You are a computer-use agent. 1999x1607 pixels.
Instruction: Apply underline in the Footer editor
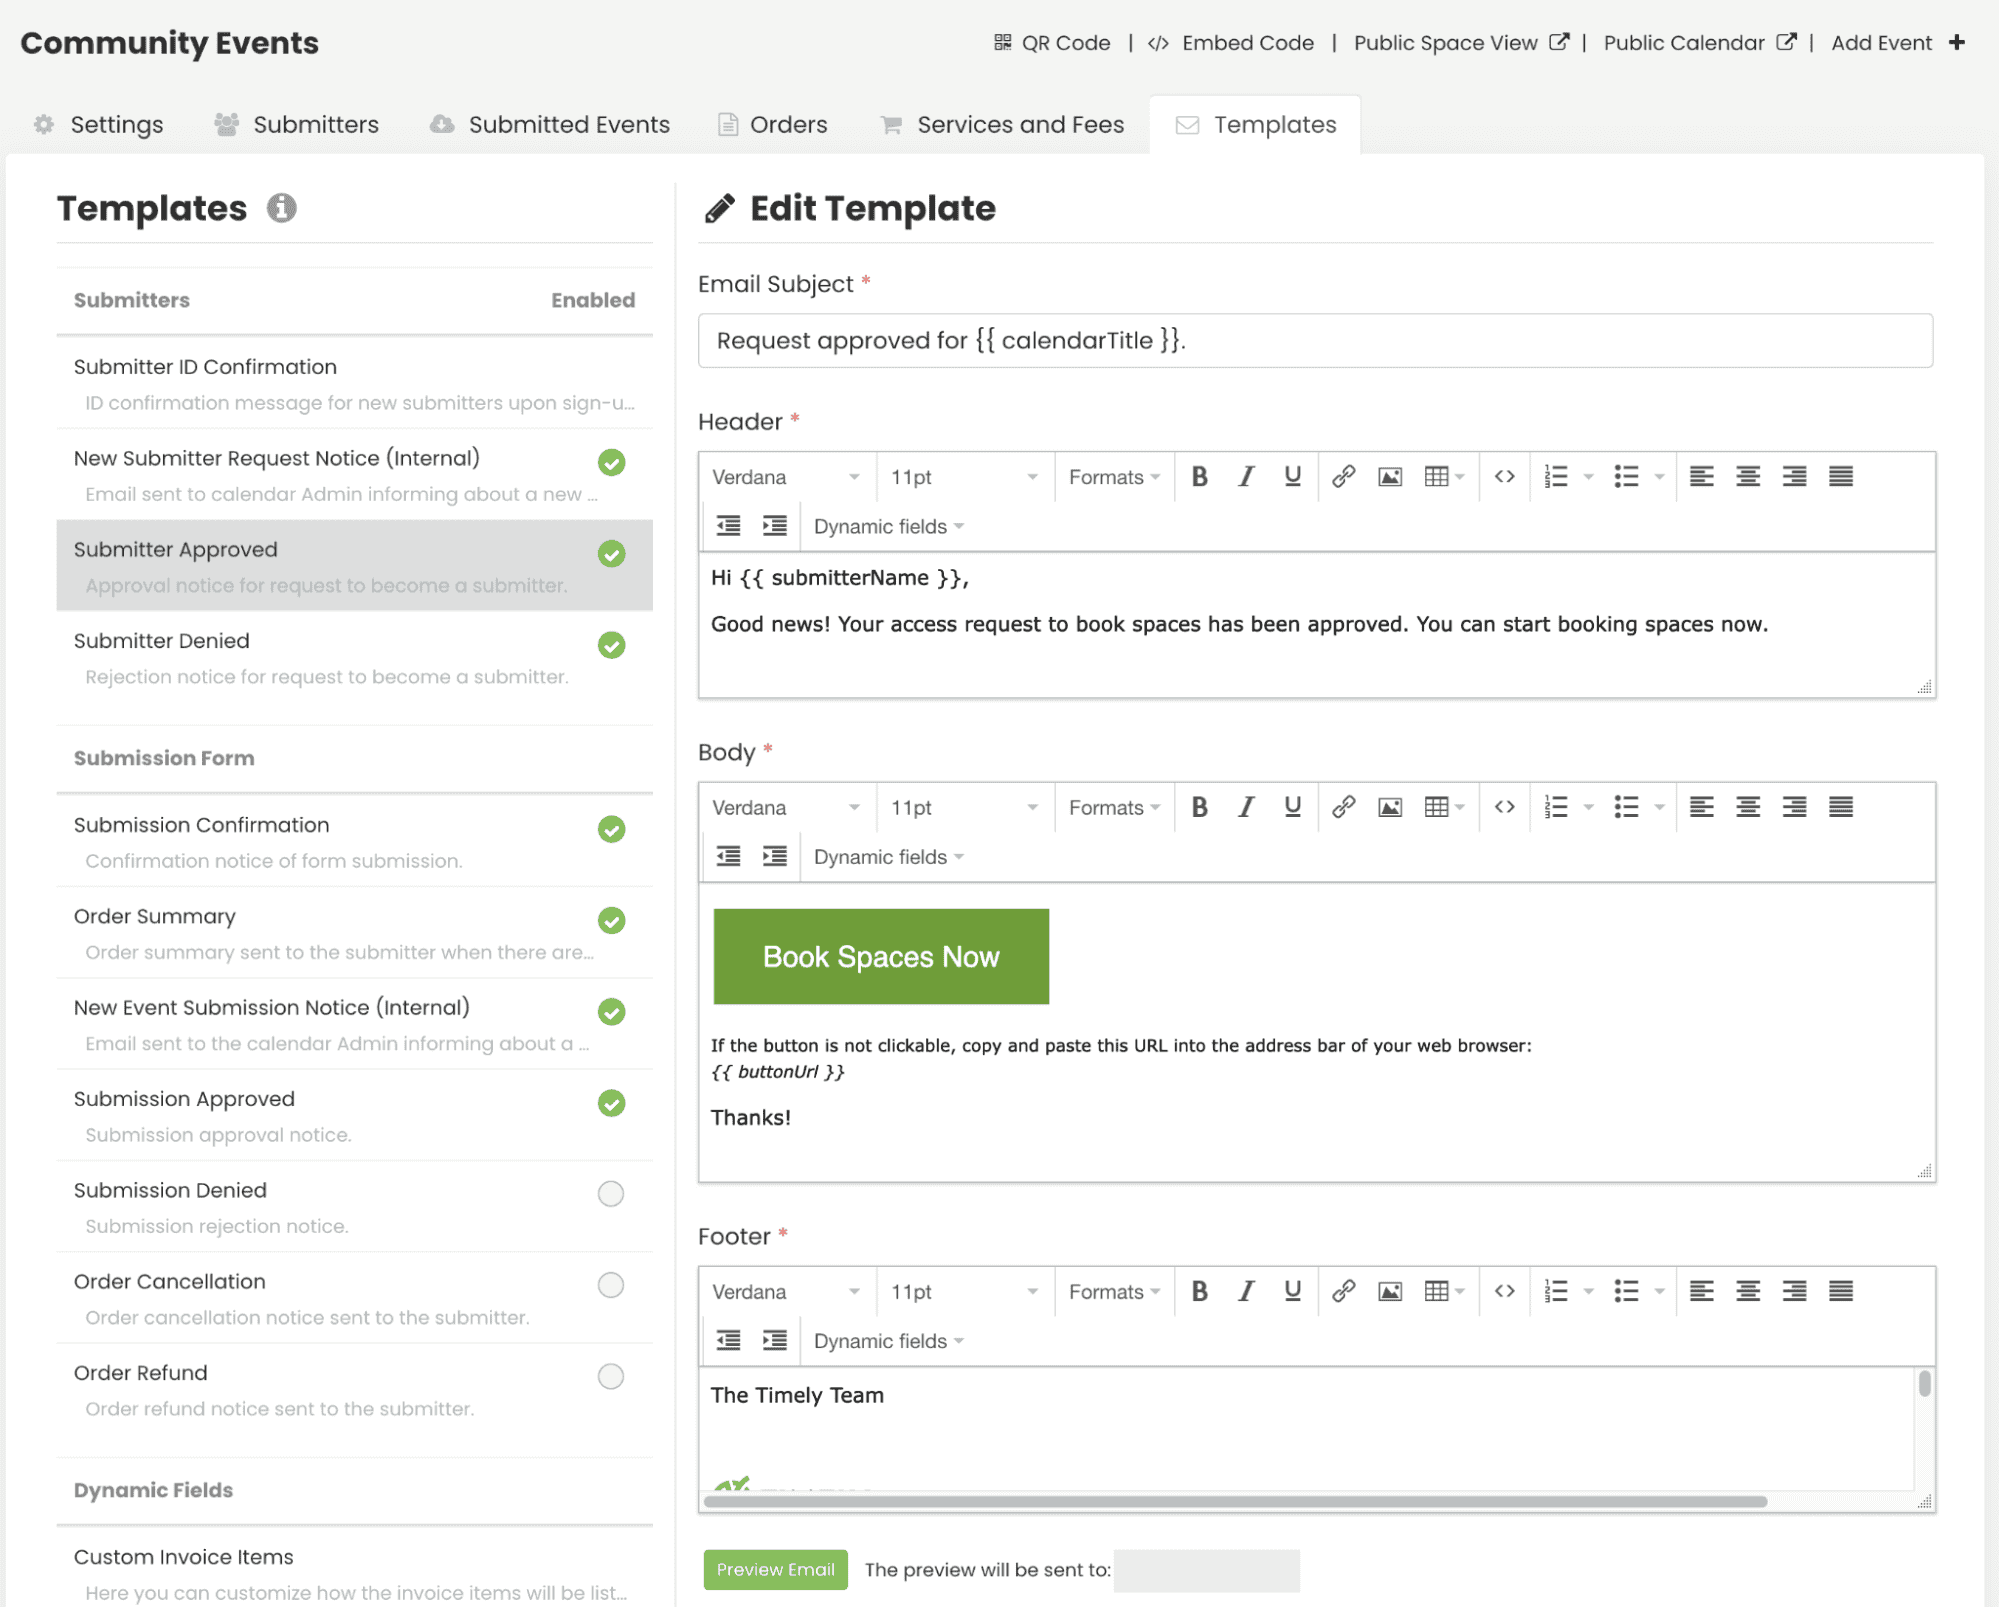click(1291, 1291)
